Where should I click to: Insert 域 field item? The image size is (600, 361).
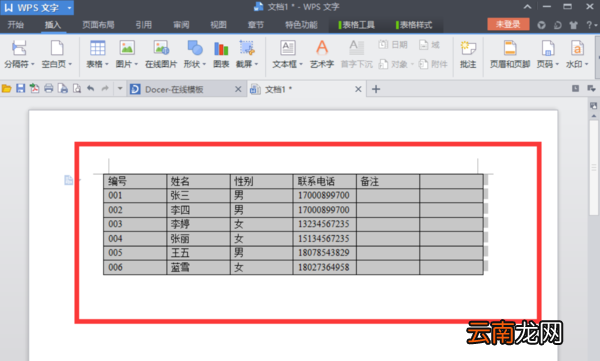coord(429,45)
